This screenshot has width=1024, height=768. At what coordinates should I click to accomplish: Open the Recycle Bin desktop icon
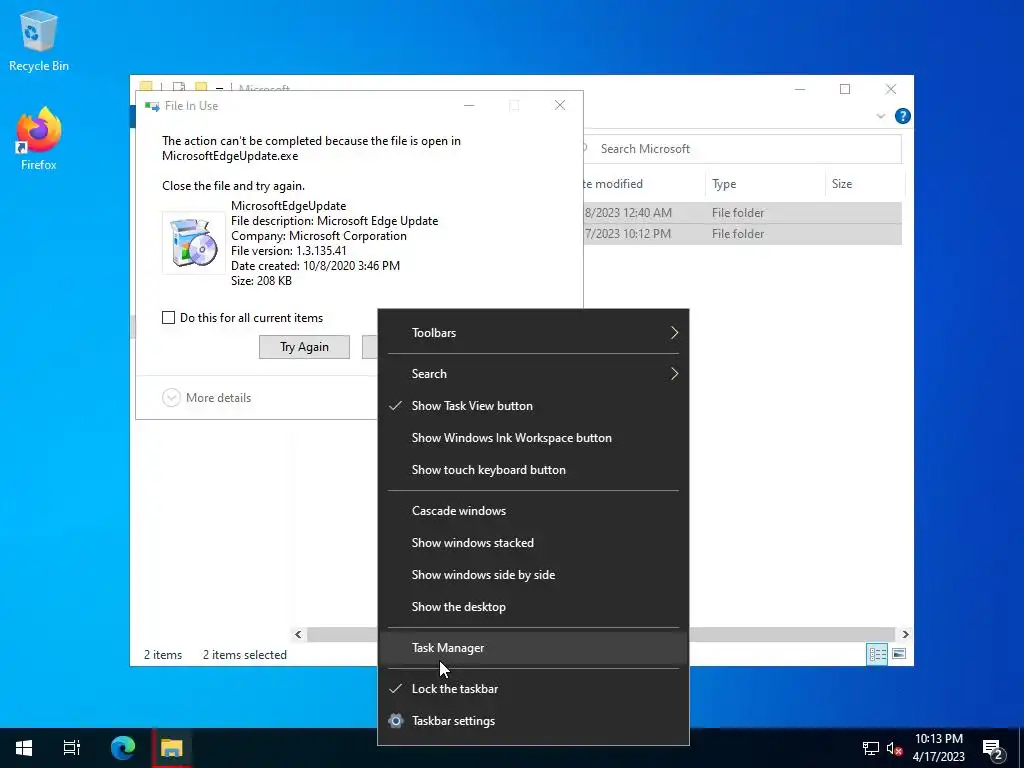coord(39,40)
